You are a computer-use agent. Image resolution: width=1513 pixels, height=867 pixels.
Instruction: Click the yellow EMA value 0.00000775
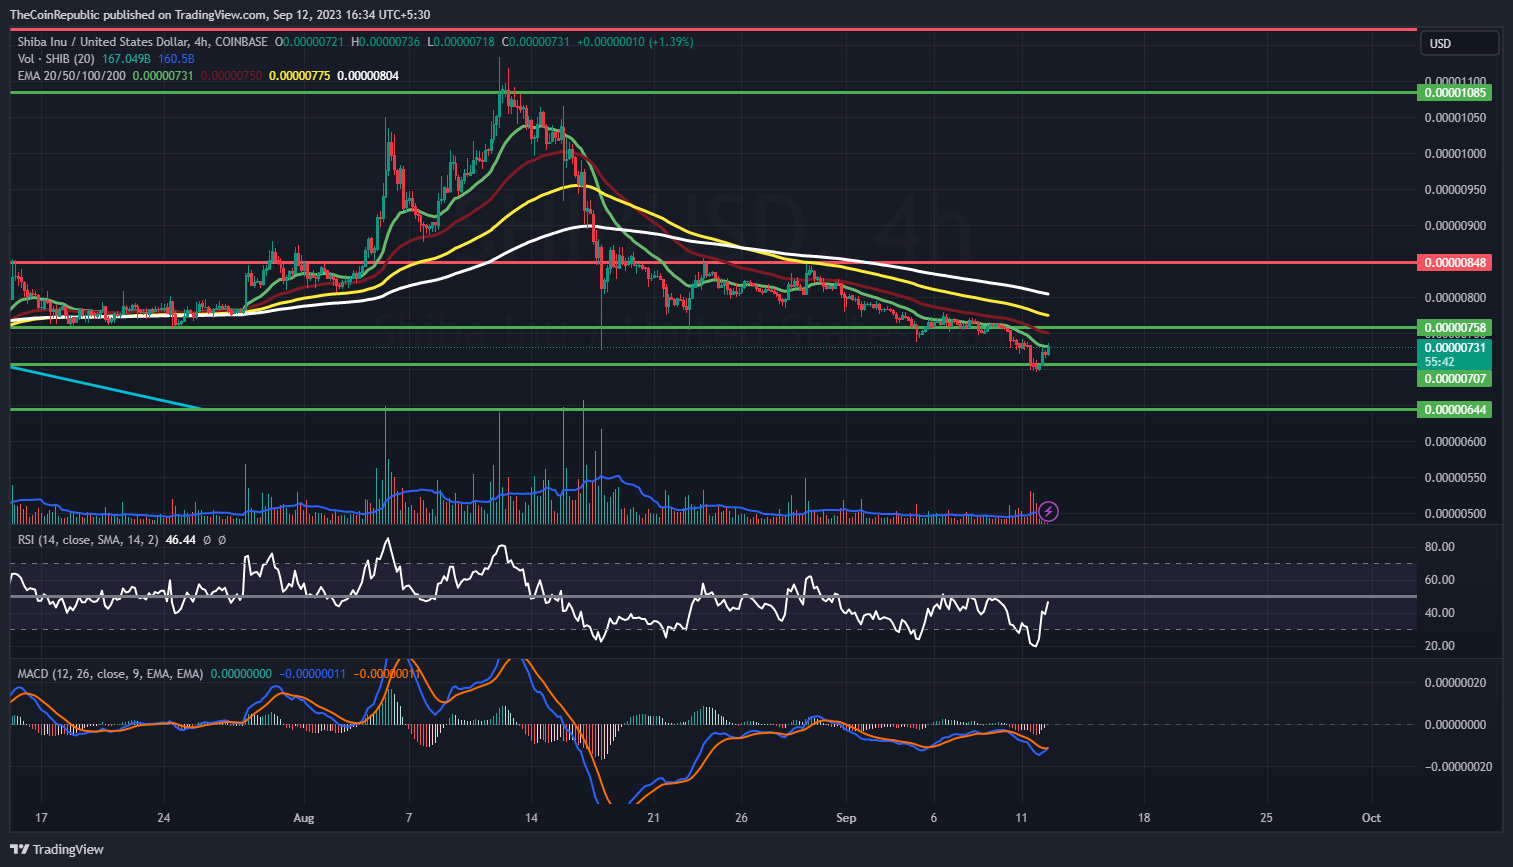pos(299,76)
